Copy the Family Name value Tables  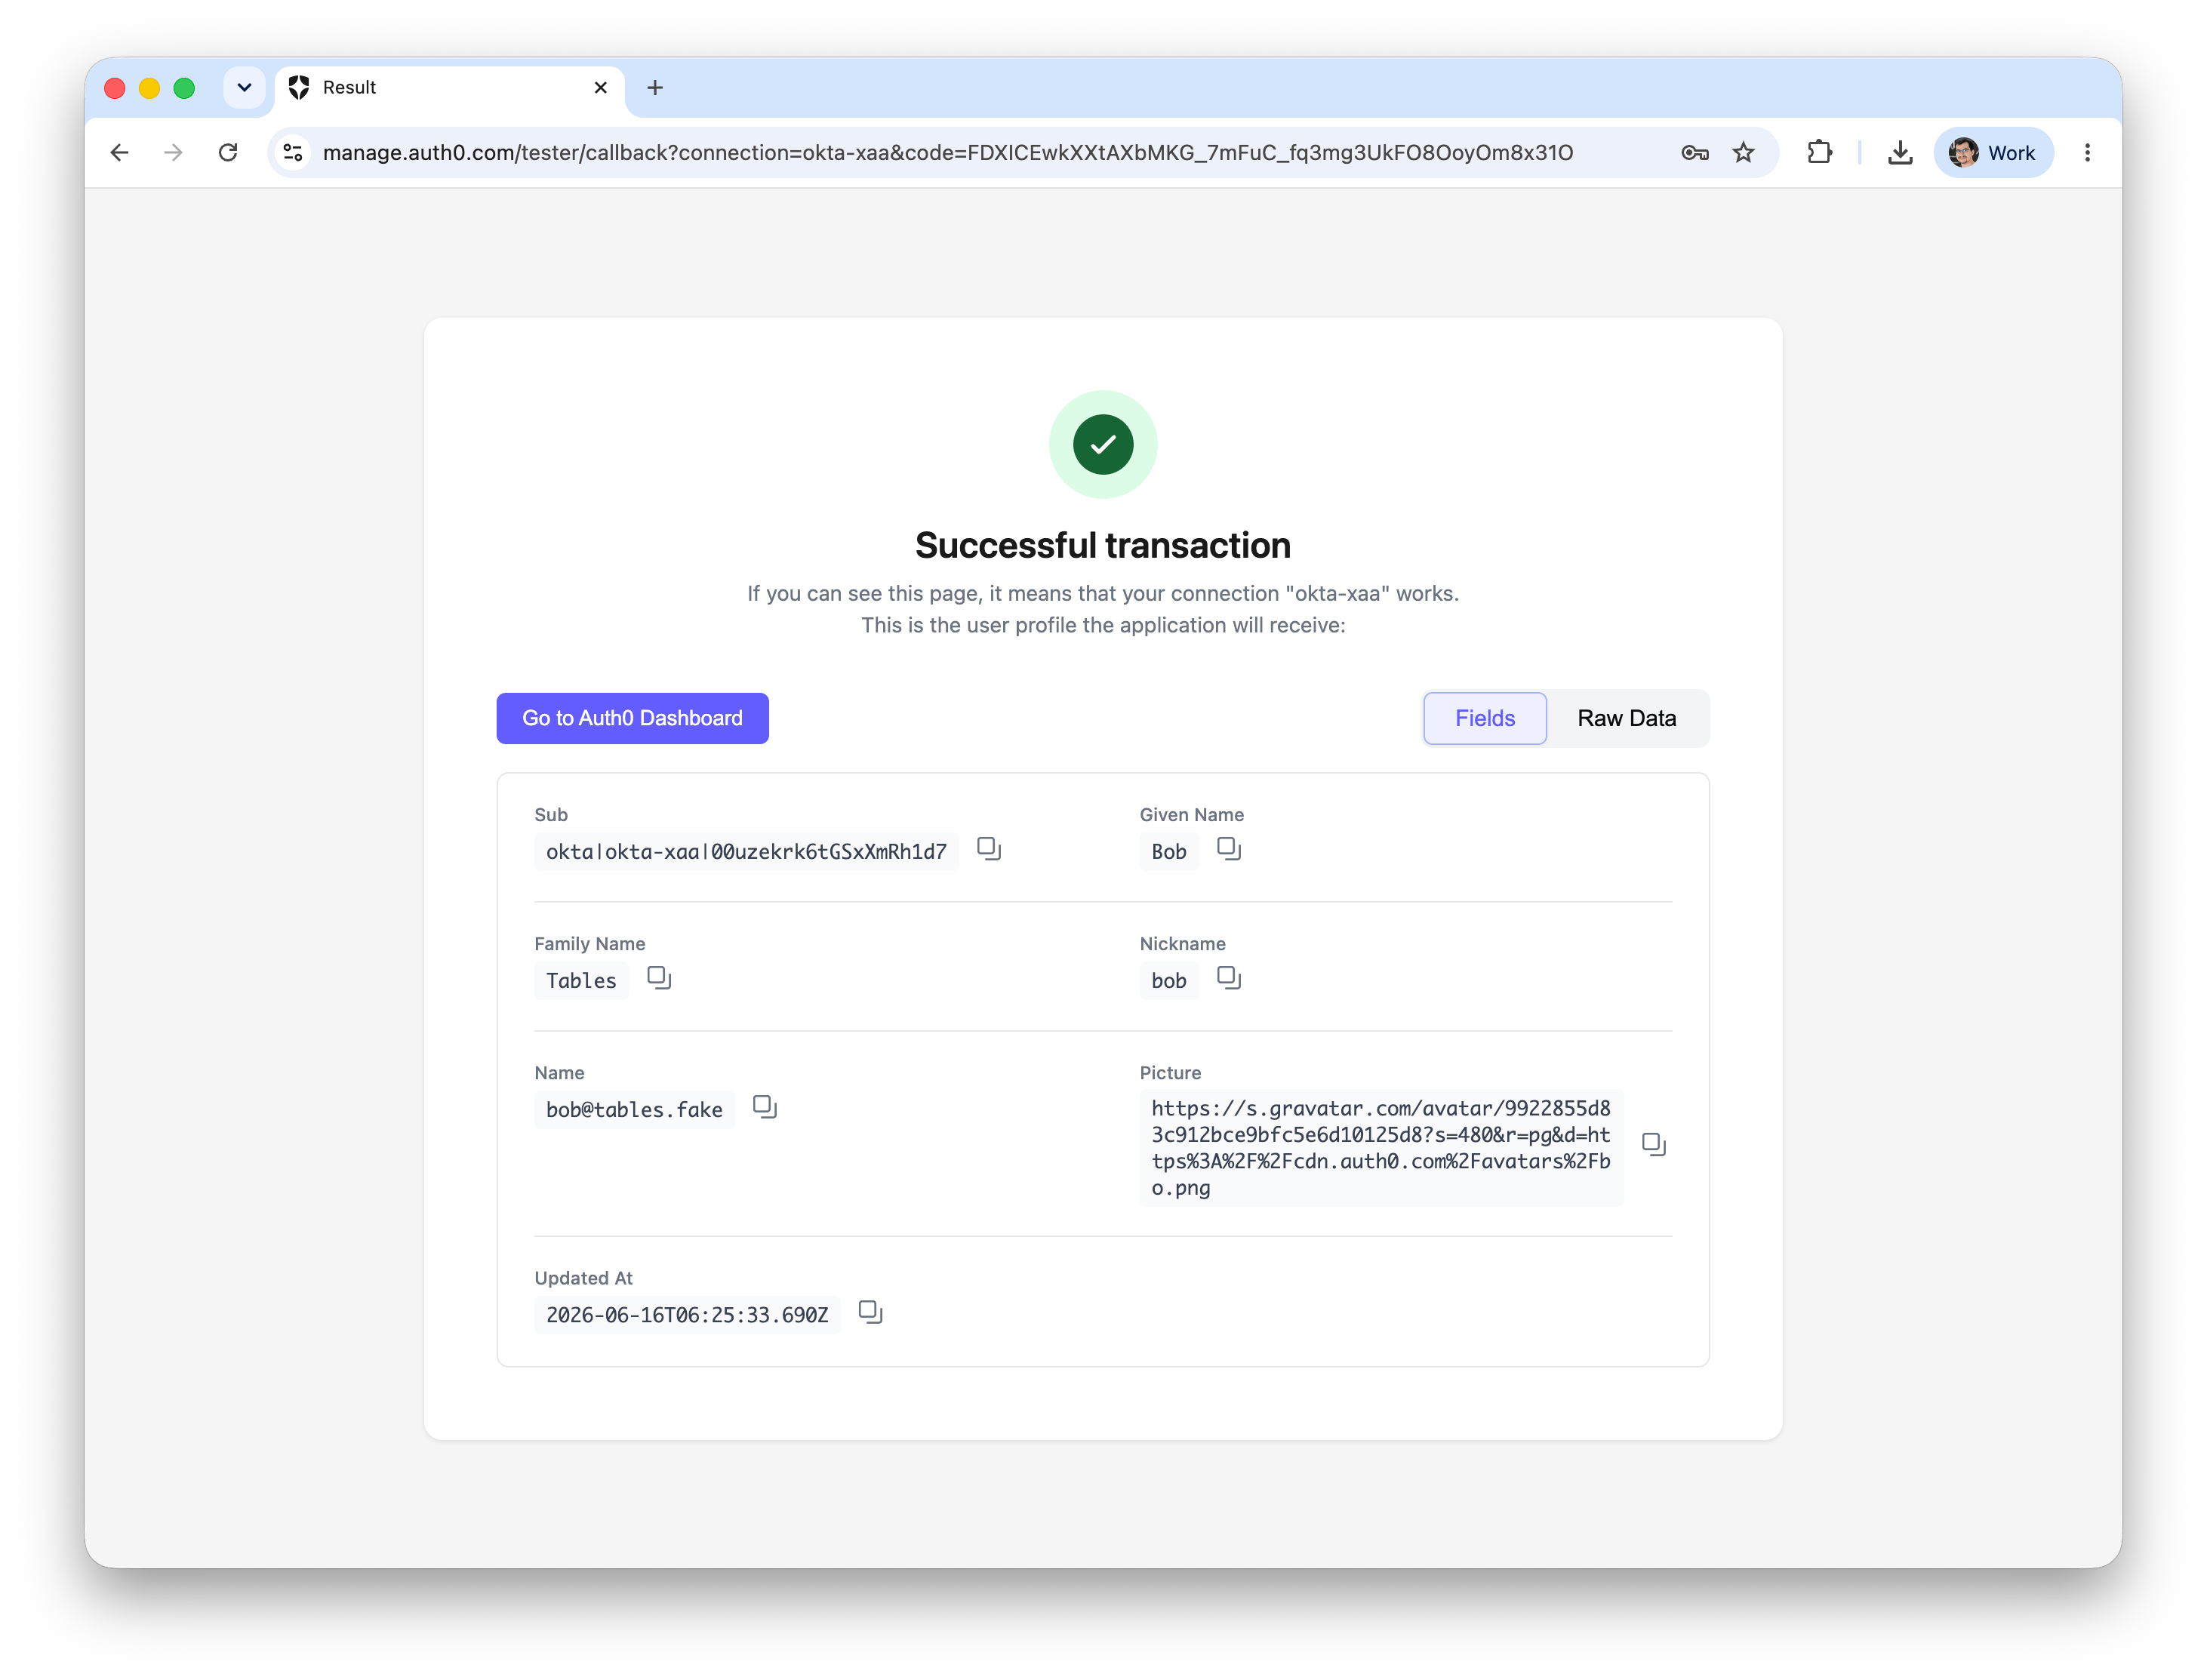coord(658,978)
